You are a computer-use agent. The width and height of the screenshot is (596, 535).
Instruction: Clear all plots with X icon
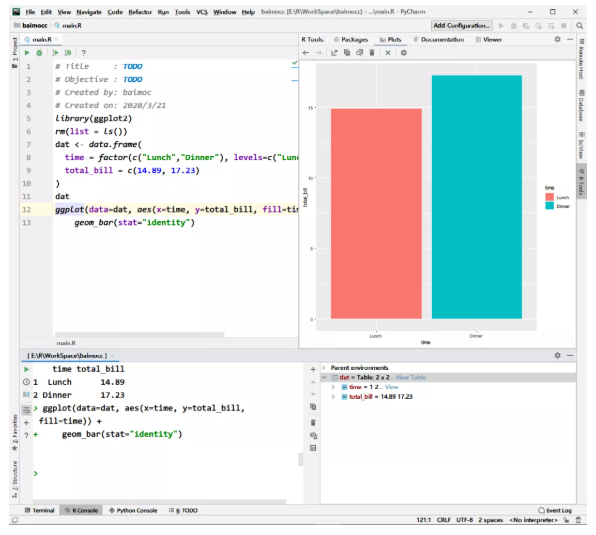388,53
